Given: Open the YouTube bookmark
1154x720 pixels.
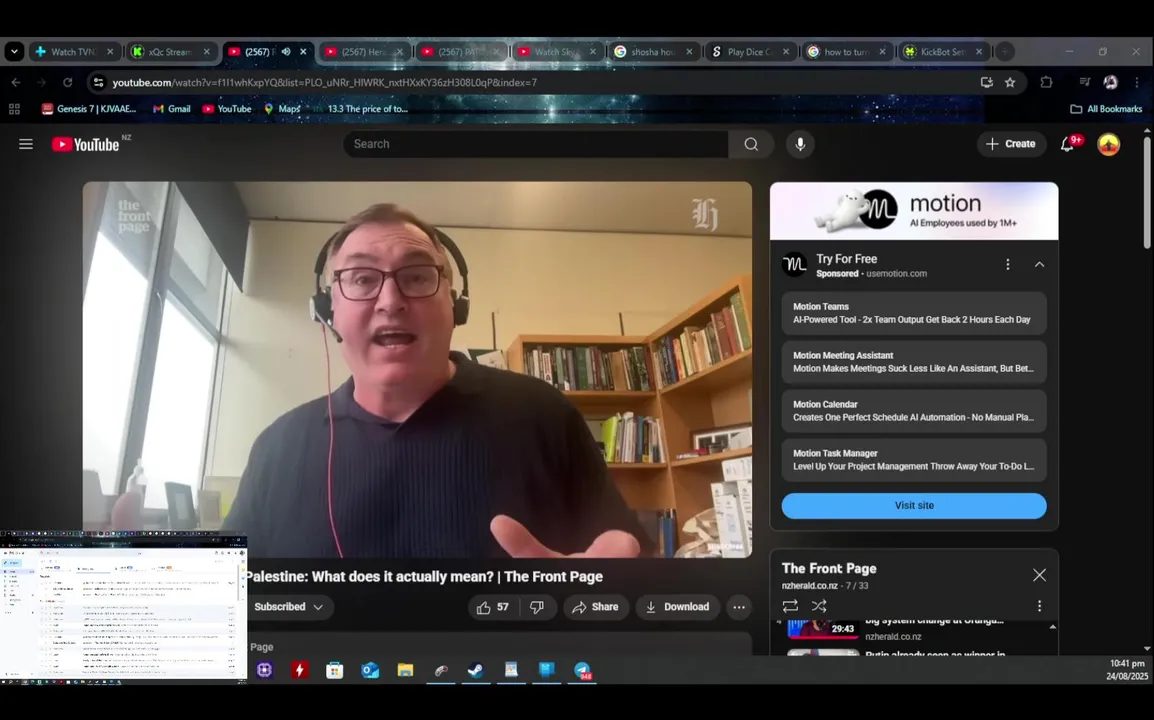Looking at the screenshot, I should point(227,109).
